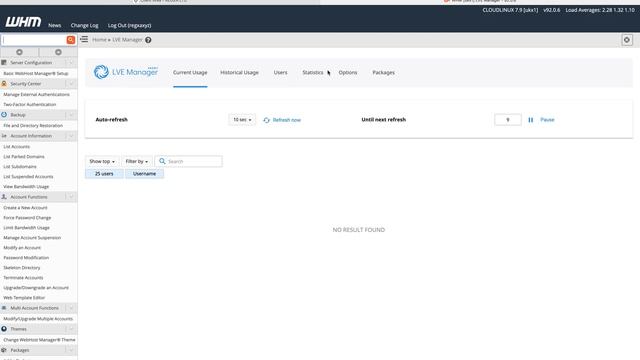Open the LVE Manager help question icon

click(148, 40)
